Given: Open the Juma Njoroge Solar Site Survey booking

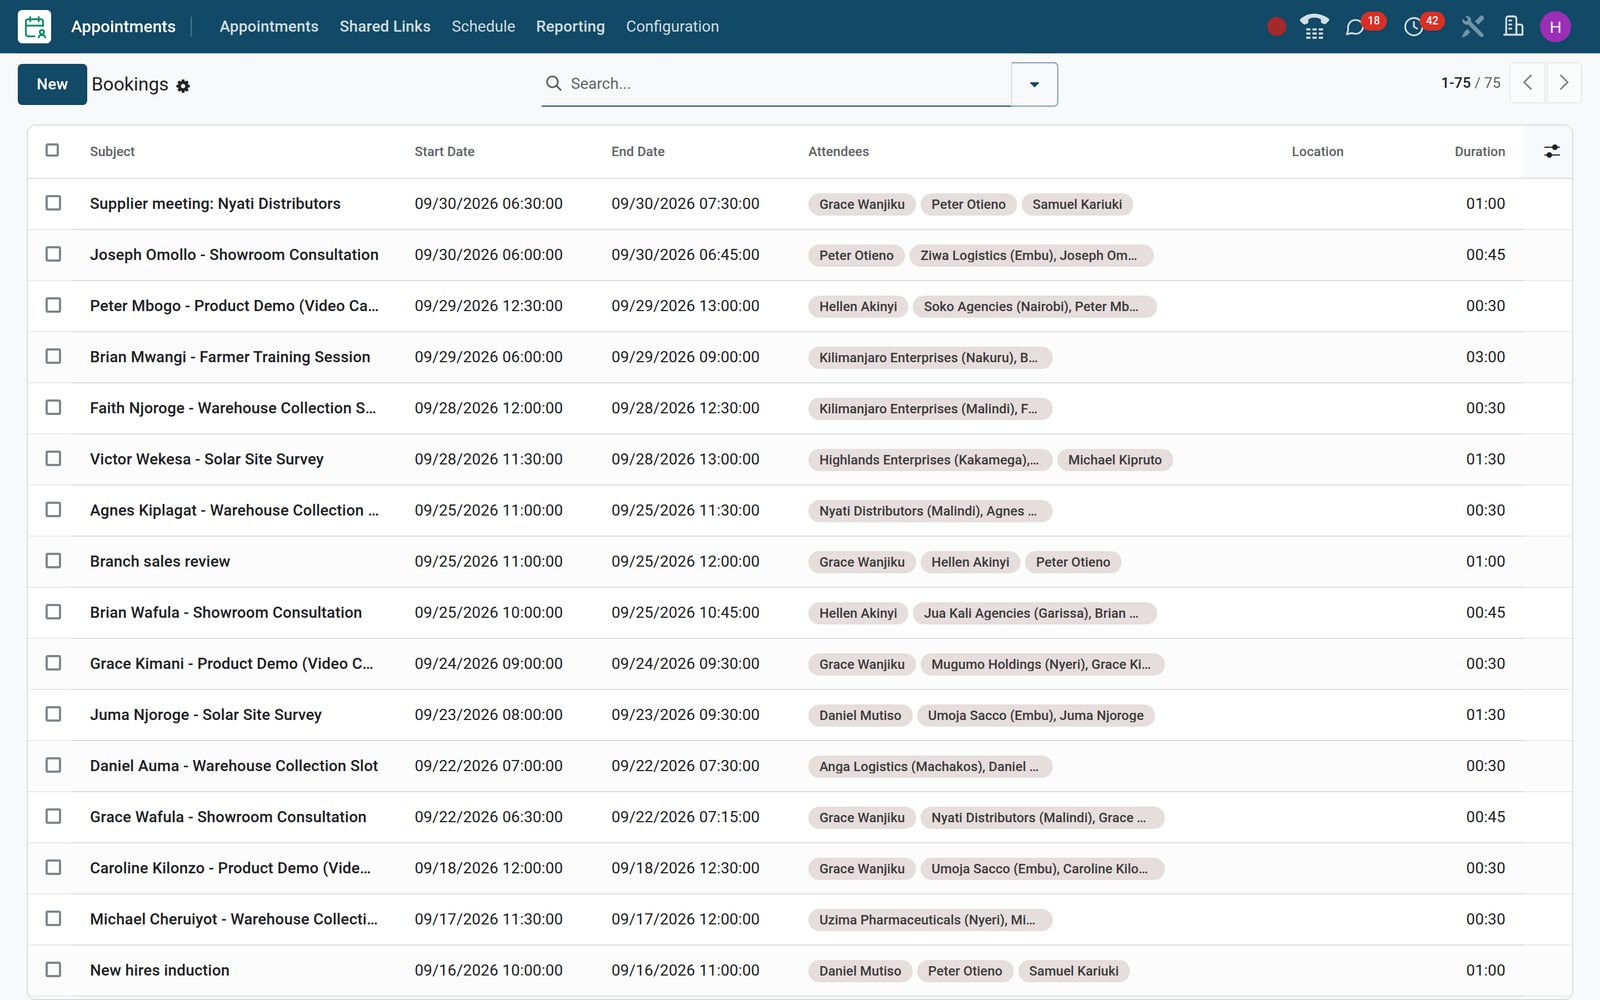Looking at the screenshot, I should coord(206,714).
